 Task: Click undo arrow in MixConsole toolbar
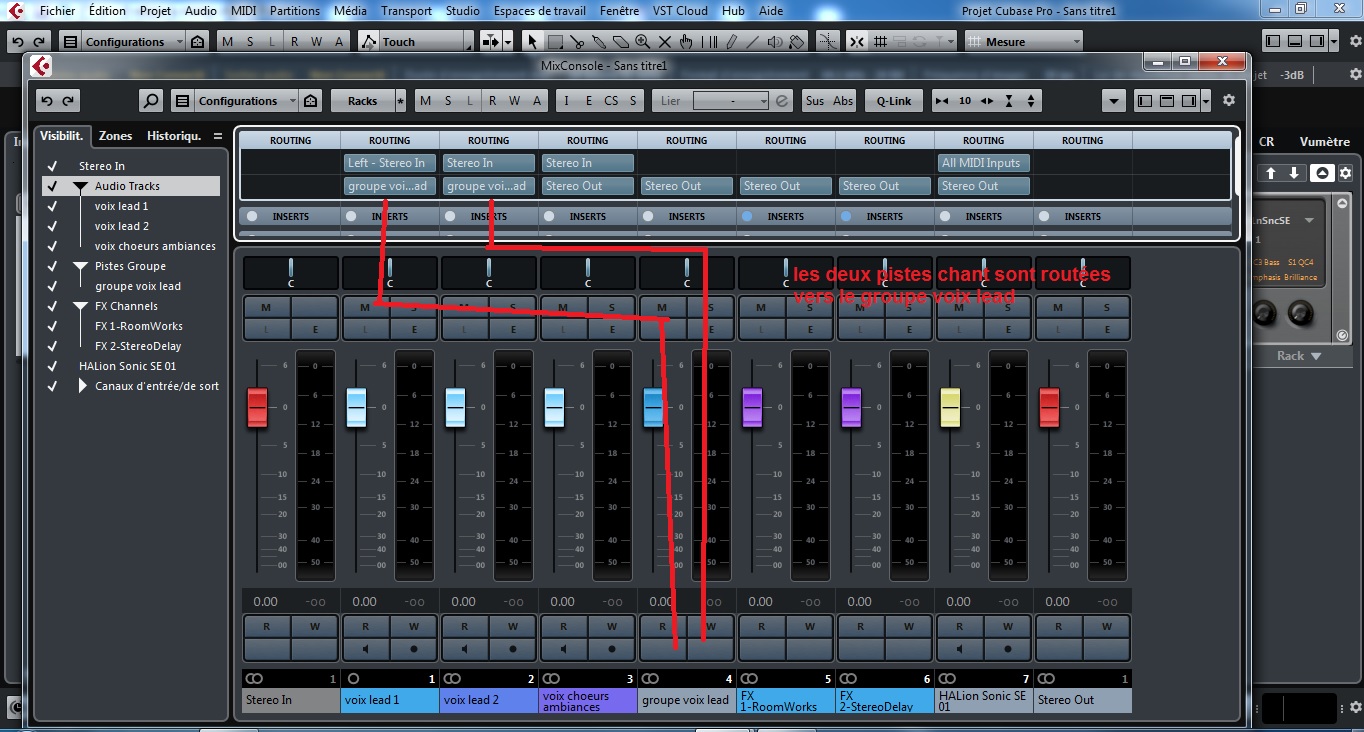pos(47,101)
